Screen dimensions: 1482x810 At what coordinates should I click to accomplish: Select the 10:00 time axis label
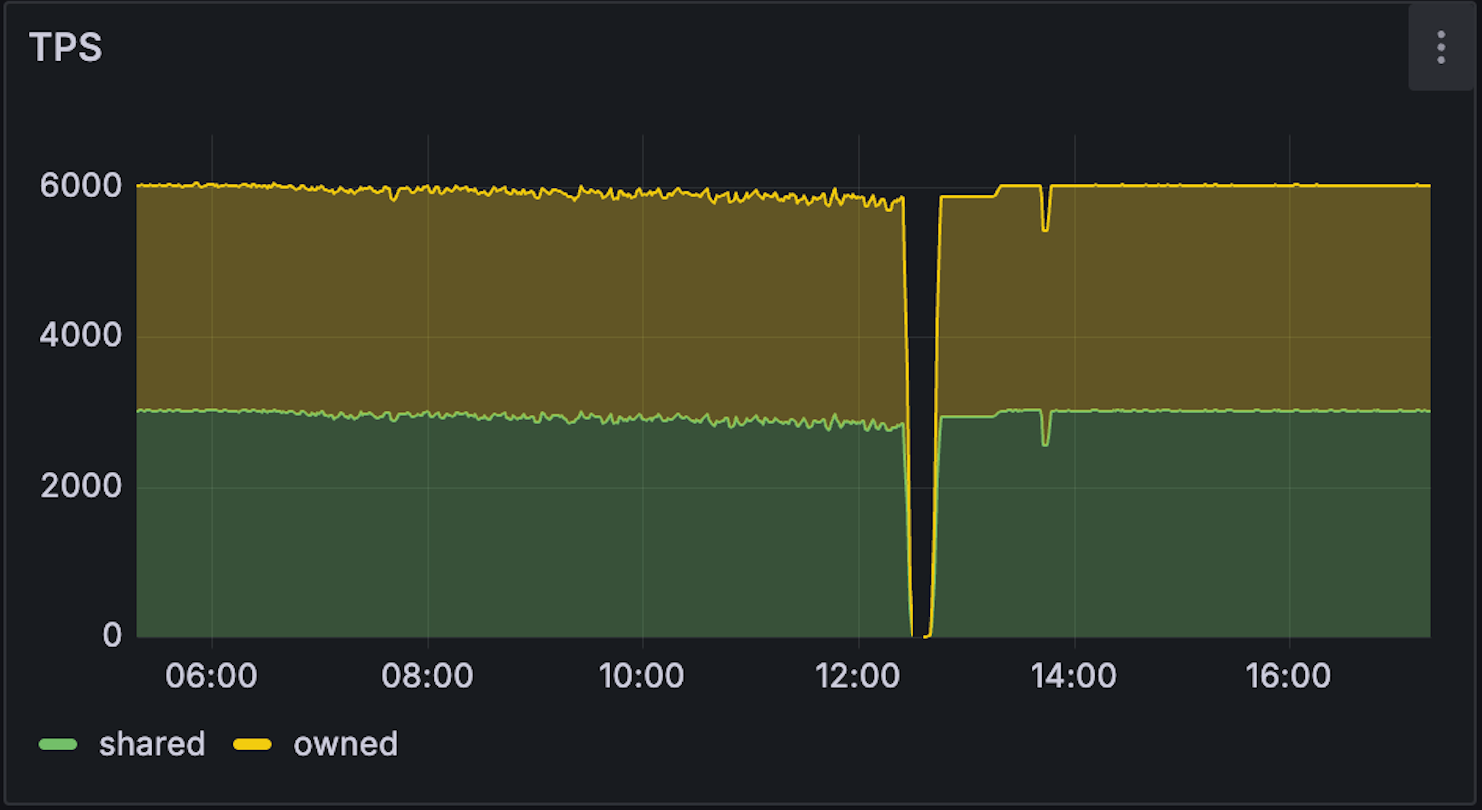(642, 676)
